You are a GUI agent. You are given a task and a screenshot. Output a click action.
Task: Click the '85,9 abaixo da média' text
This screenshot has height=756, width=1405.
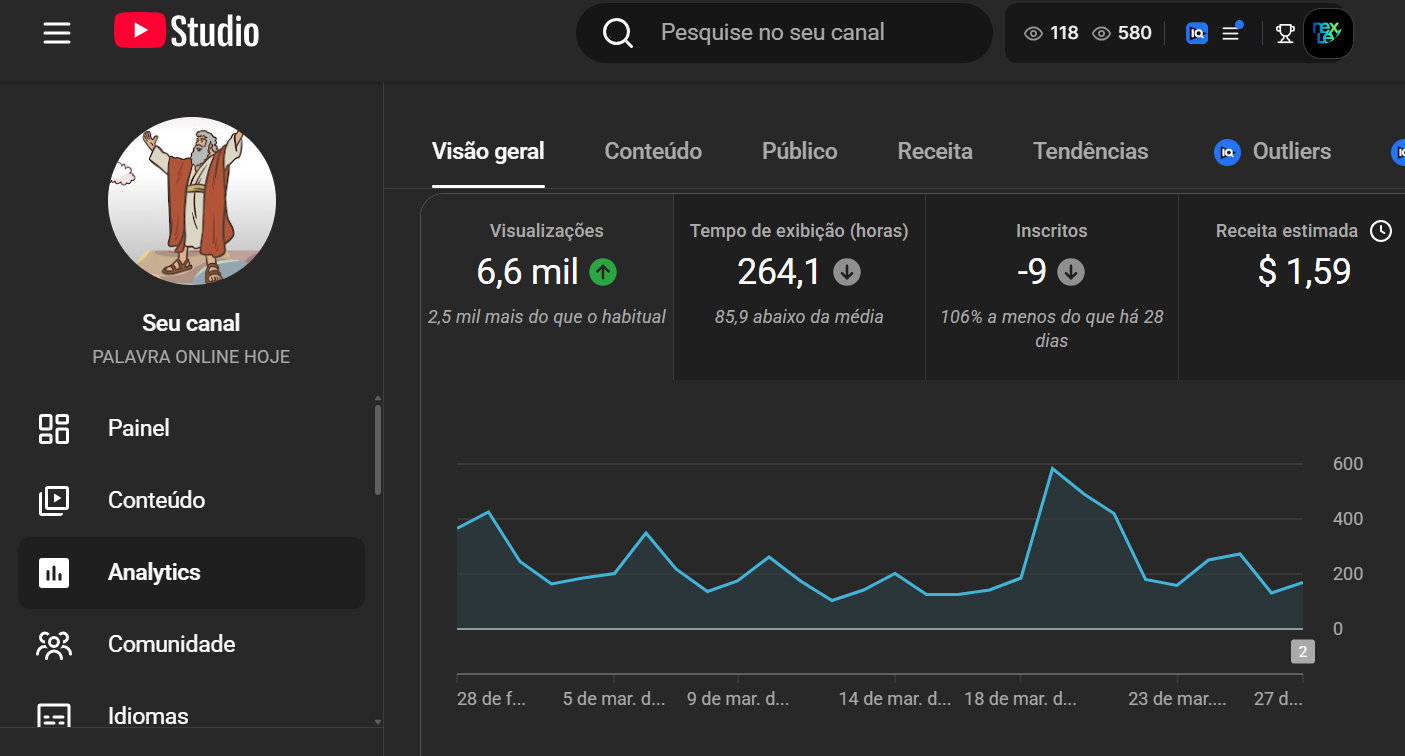pyautogui.click(x=799, y=317)
